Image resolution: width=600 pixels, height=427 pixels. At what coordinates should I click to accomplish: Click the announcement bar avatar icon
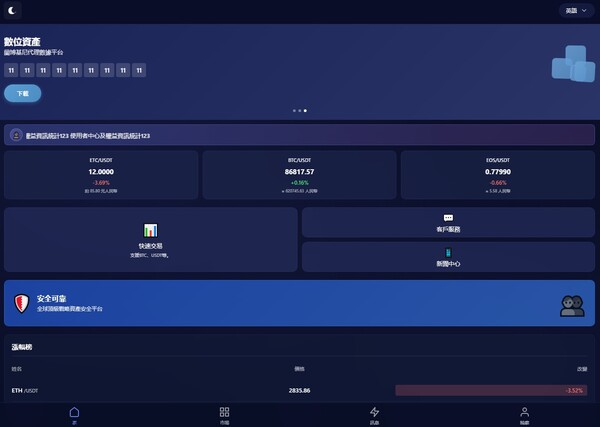(16, 135)
